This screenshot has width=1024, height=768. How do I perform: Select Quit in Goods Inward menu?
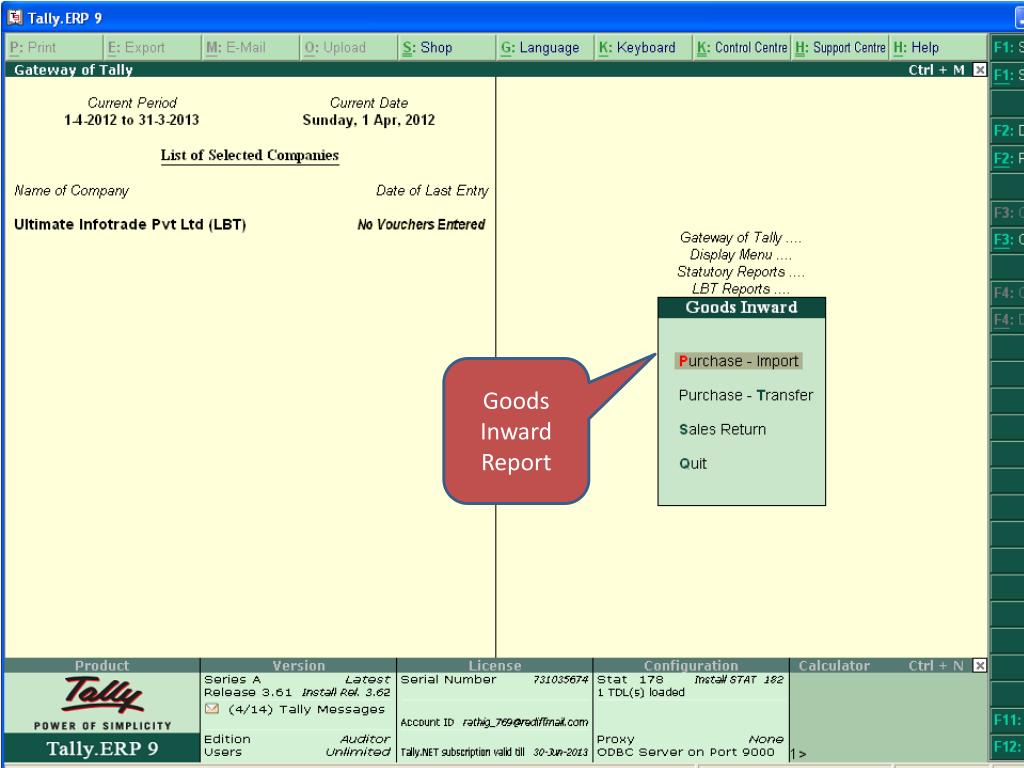click(693, 463)
